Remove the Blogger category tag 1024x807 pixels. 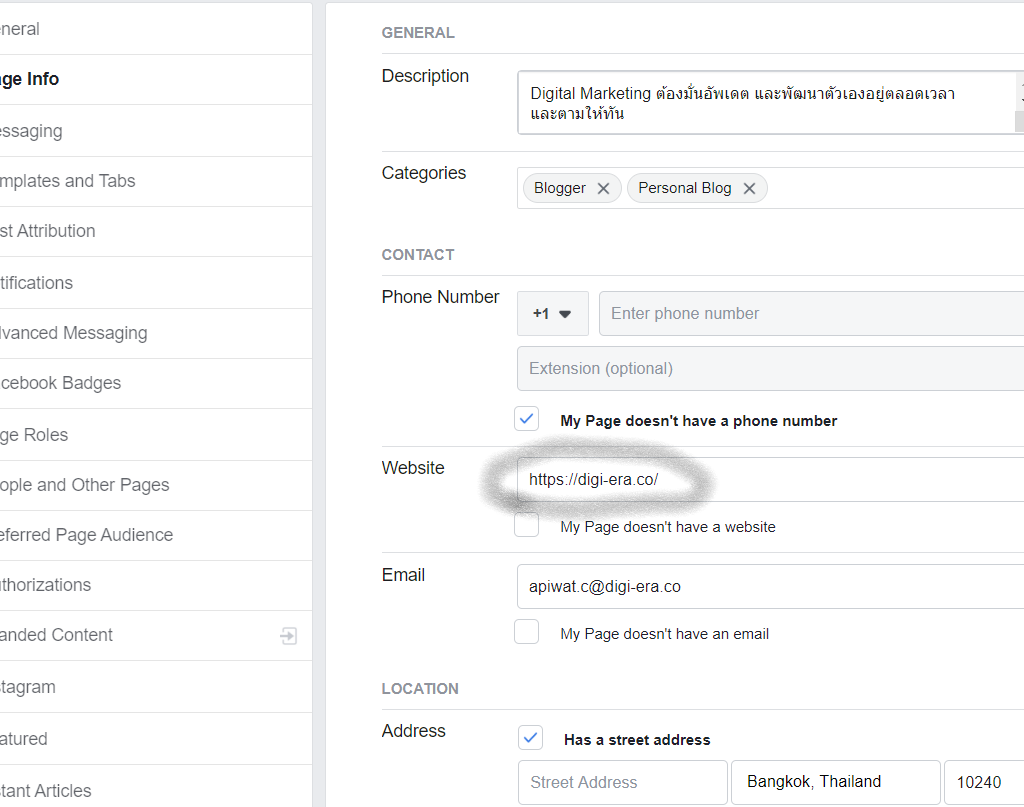[603, 188]
